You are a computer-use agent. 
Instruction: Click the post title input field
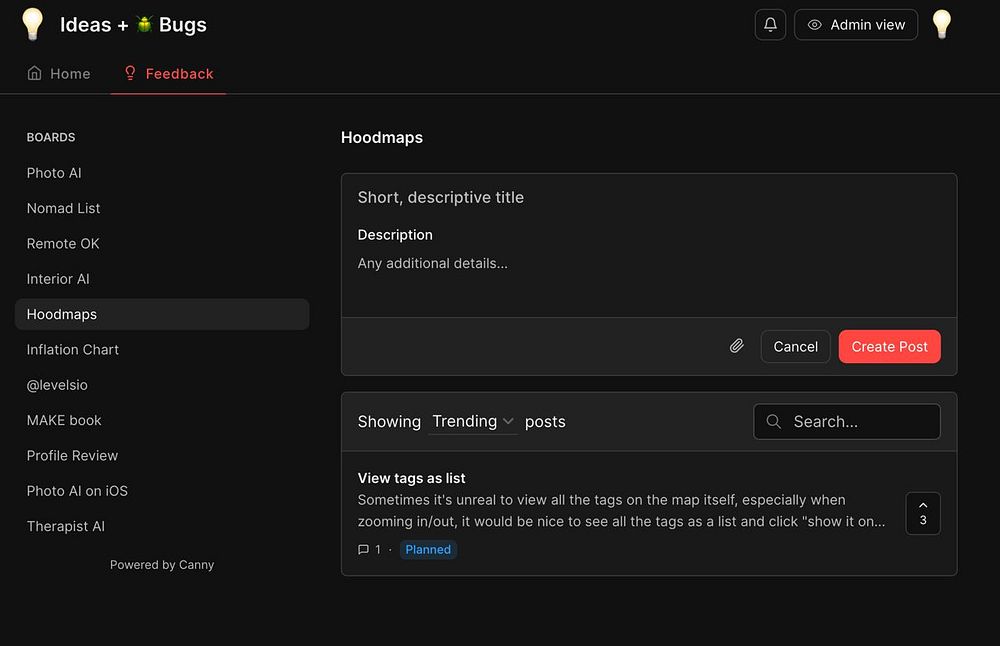coord(648,198)
